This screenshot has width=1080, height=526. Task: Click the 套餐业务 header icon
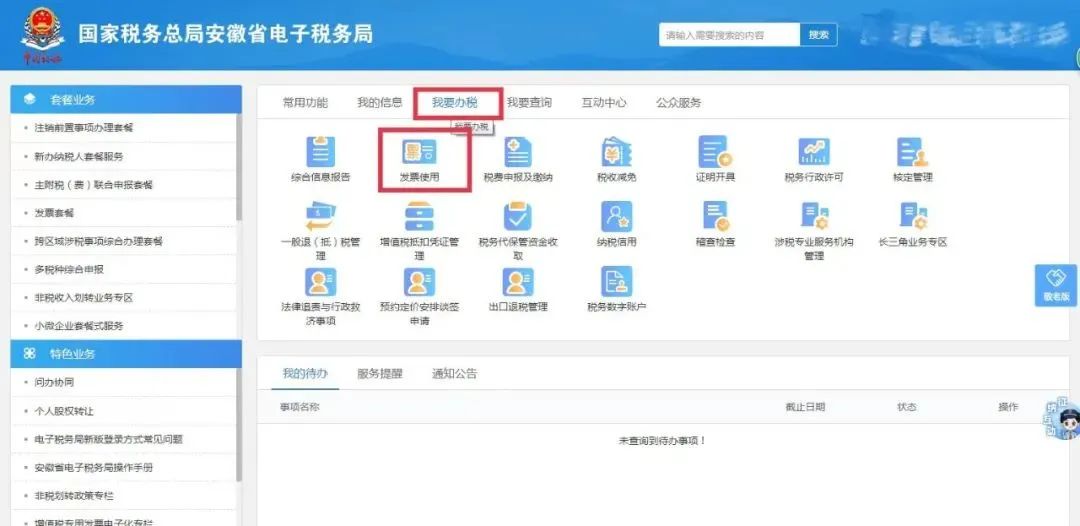[29, 99]
